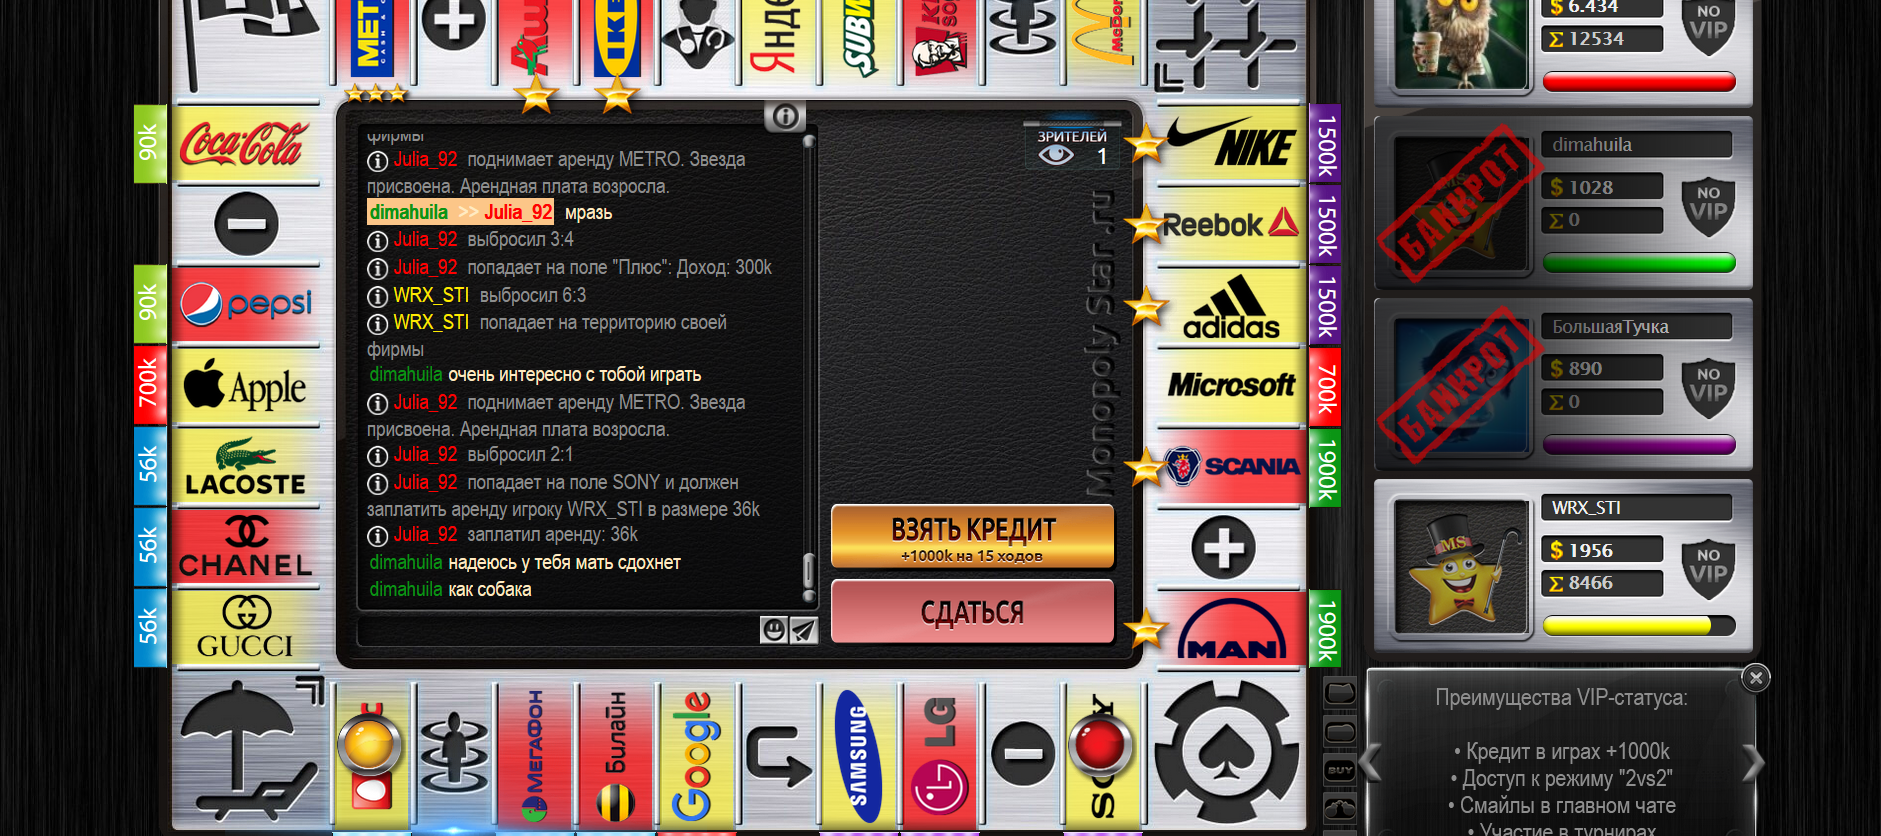
Task: Click БольшаяТучка NO VIP badge
Action: 1708,386
